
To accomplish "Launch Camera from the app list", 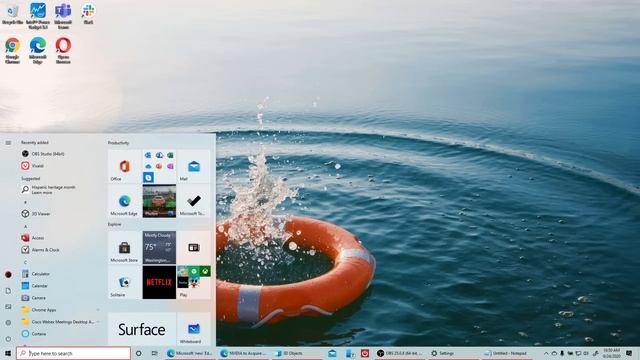I will coord(33,298).
